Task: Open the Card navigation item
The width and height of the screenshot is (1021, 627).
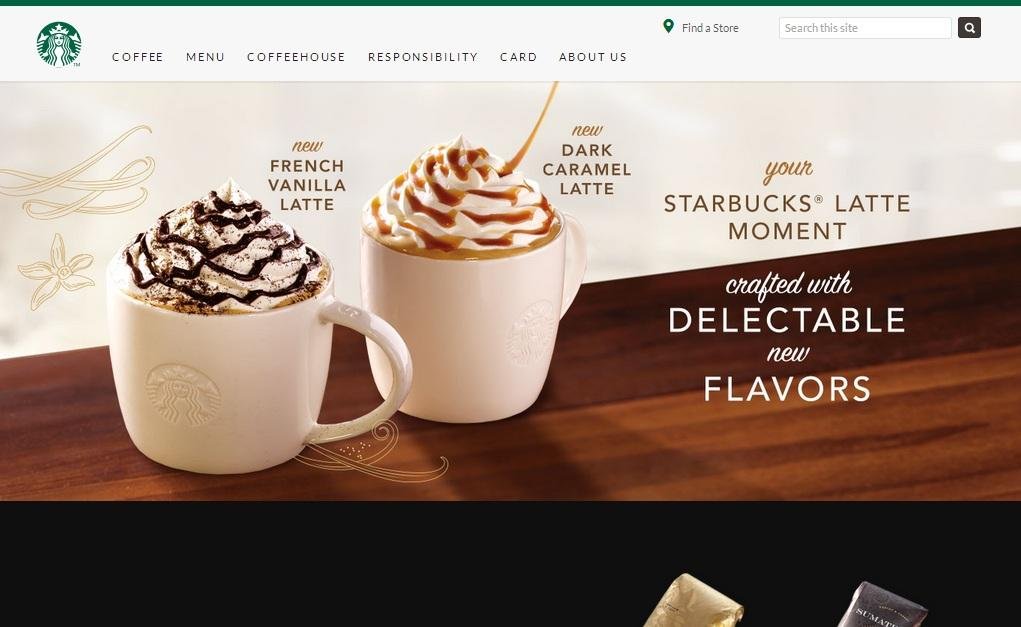Action: point(518,57)
